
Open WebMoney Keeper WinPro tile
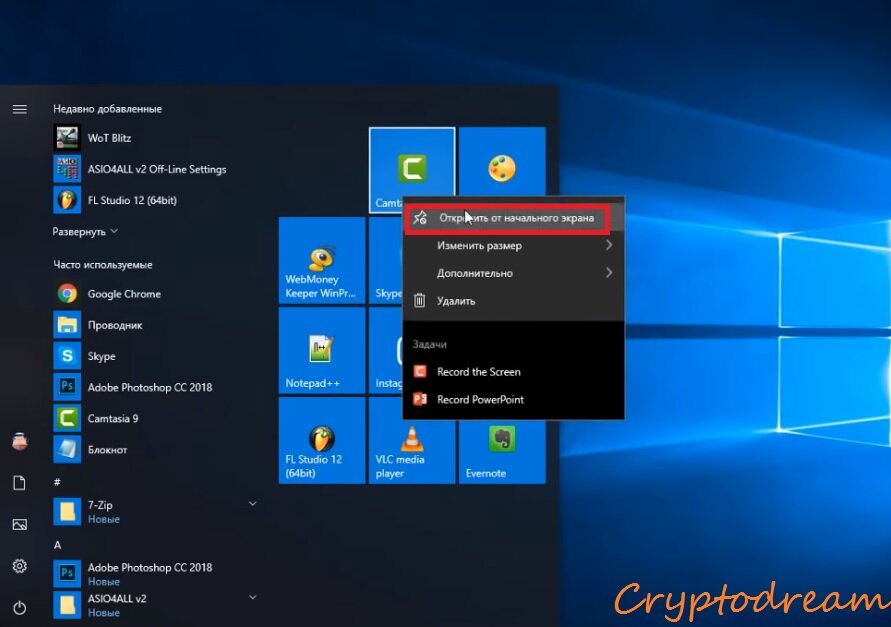pyautogui.click(x=322, y=260)
